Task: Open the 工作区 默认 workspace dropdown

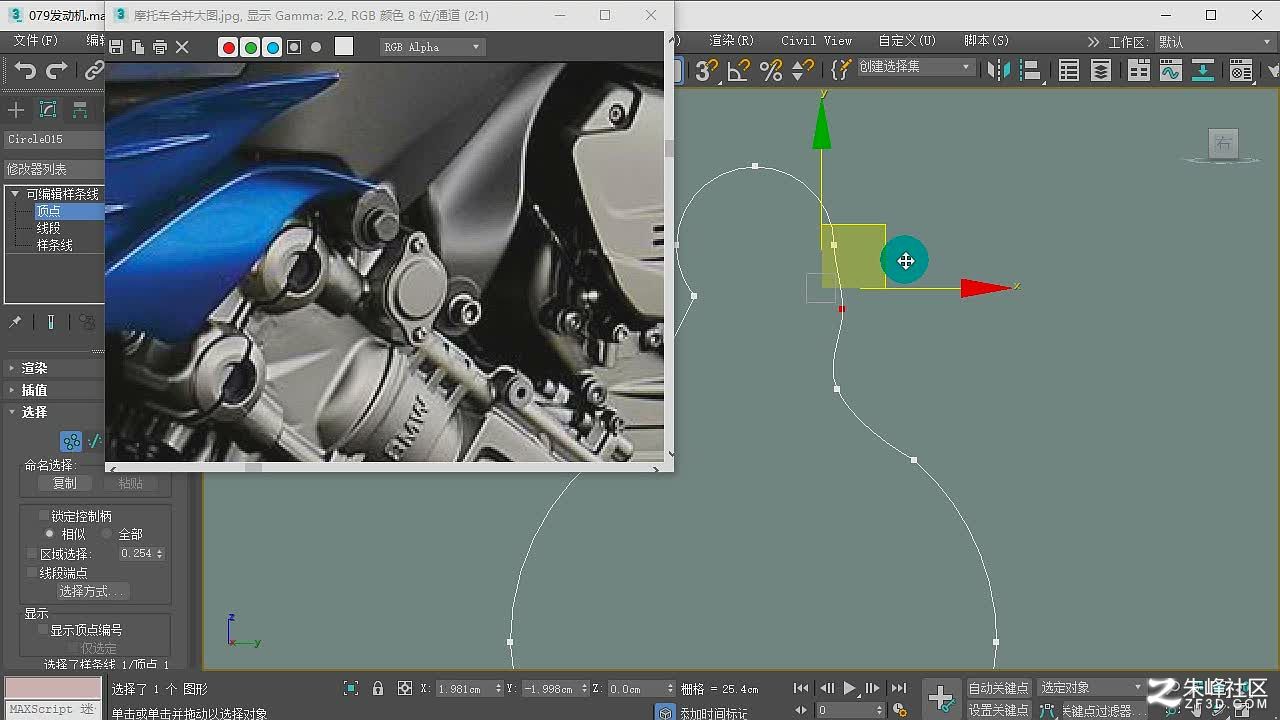Action: coord(1216,42)
